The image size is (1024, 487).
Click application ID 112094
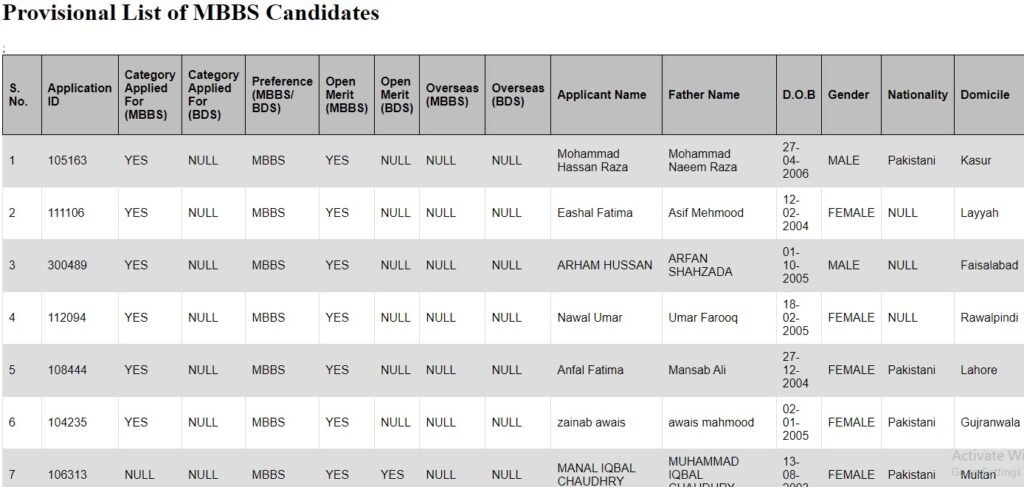(67, 318)
